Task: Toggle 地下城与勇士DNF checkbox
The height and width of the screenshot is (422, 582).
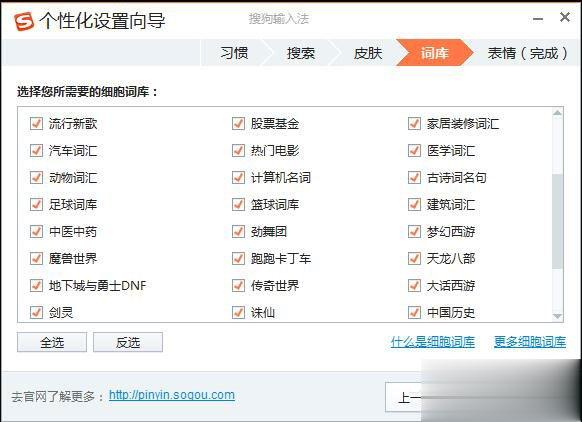Action: coord(36,285)
